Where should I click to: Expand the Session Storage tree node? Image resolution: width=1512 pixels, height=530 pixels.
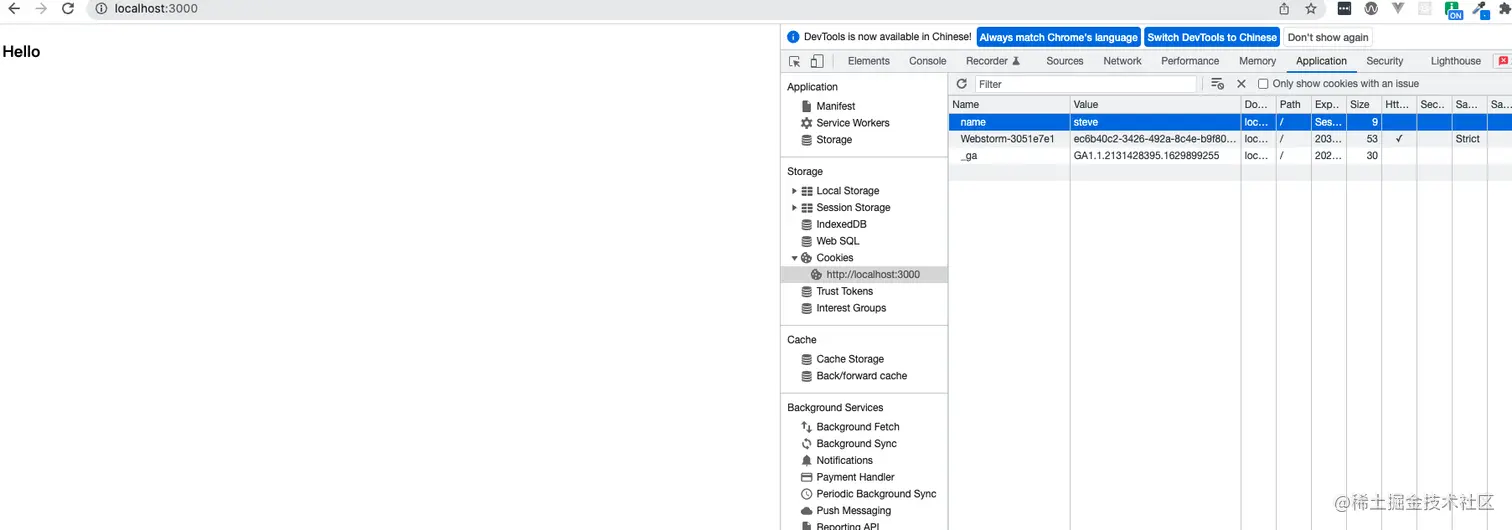[x=795, y=208]
